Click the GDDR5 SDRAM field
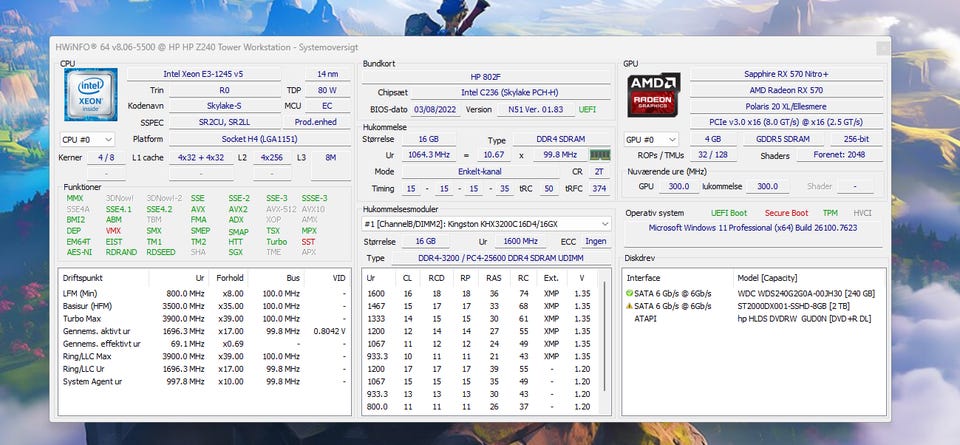This screenshot has height=445, width=960. click(782, 139)
